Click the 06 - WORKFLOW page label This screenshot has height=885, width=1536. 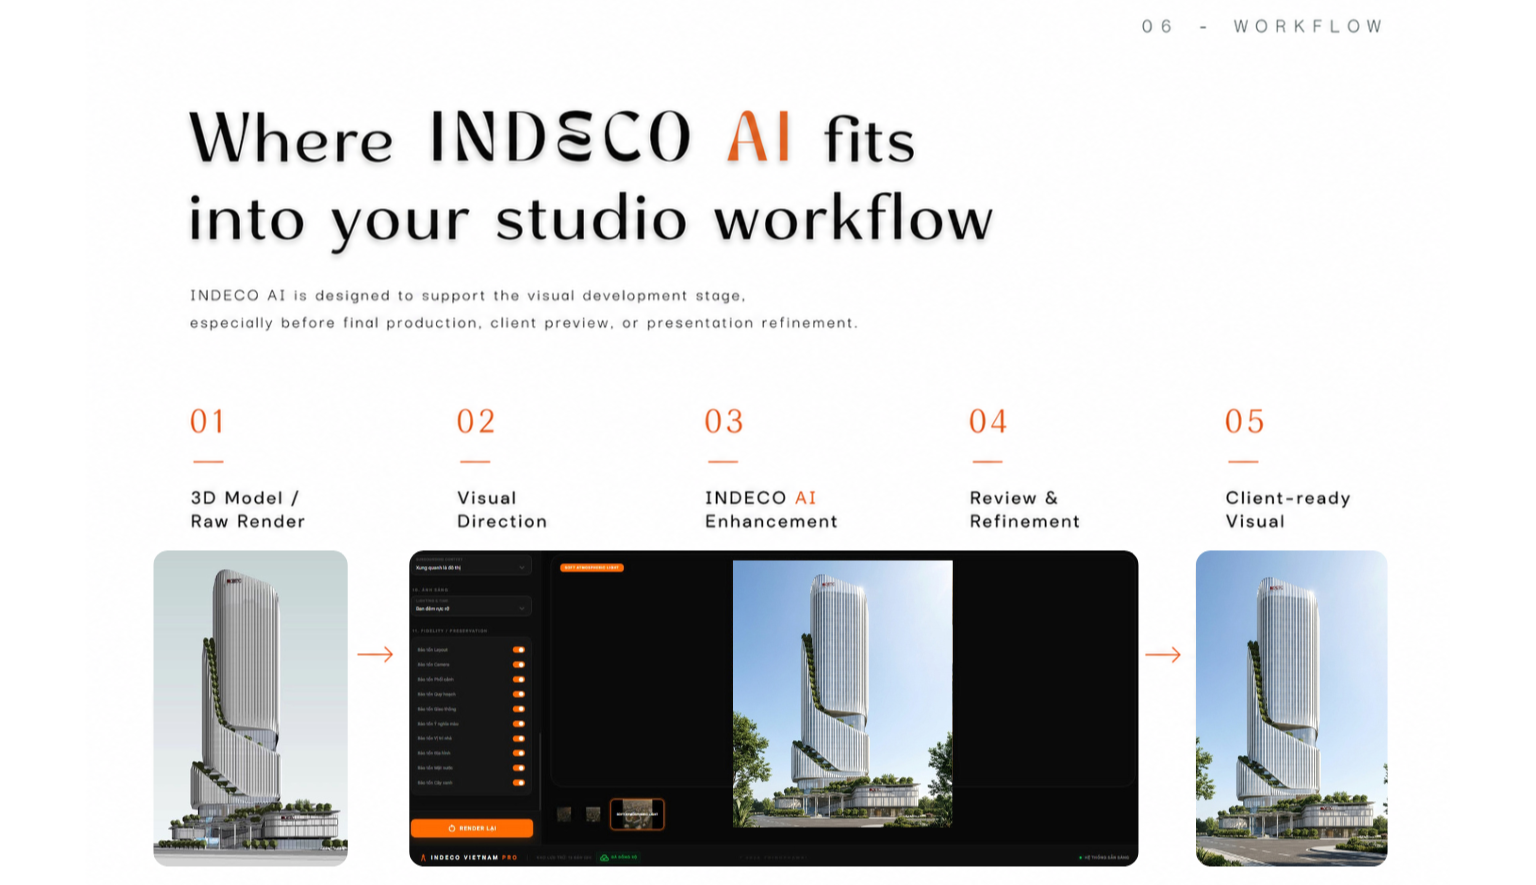click(1262, 26)
